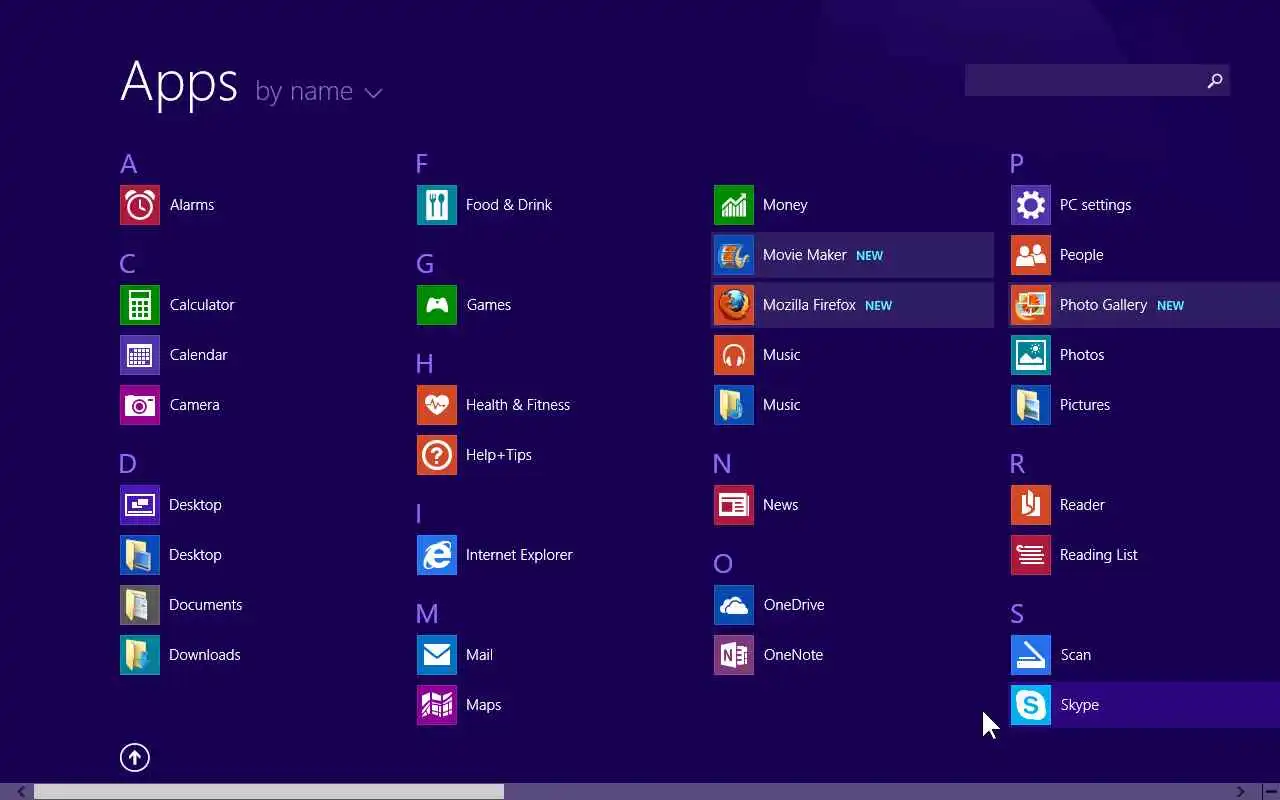The height and width of the screenshot is (800, 1280).
Task: Open the Photos app icon
Action: tap(1031, 355)
